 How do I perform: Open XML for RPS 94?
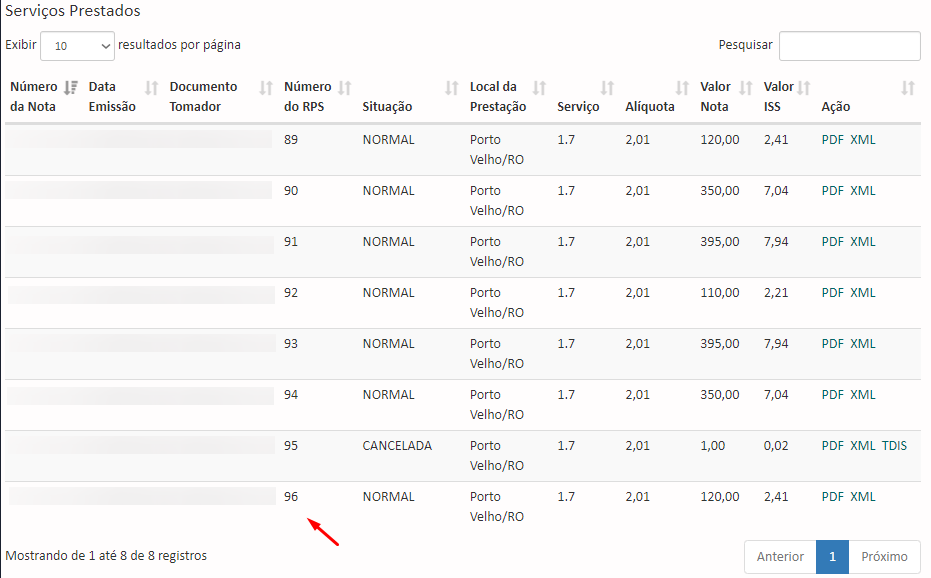click(863, 395)
